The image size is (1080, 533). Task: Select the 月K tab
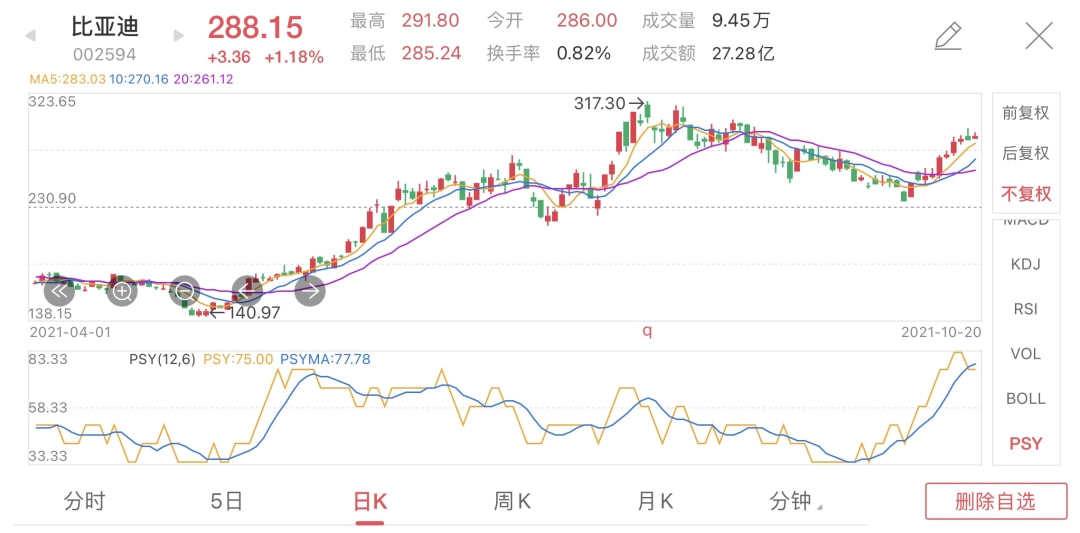click(x=655, y=501)
